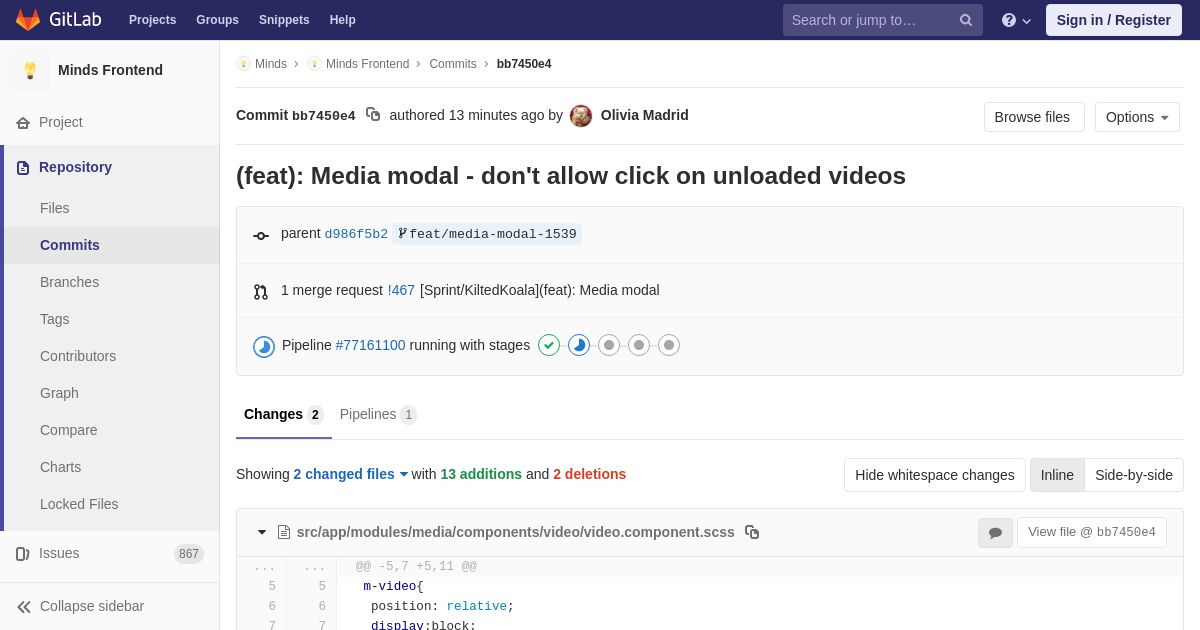This screenshot has height=630, width=1200.
Task: Expand the 2 changed files dropdown
Action: (x=350, y=474)
